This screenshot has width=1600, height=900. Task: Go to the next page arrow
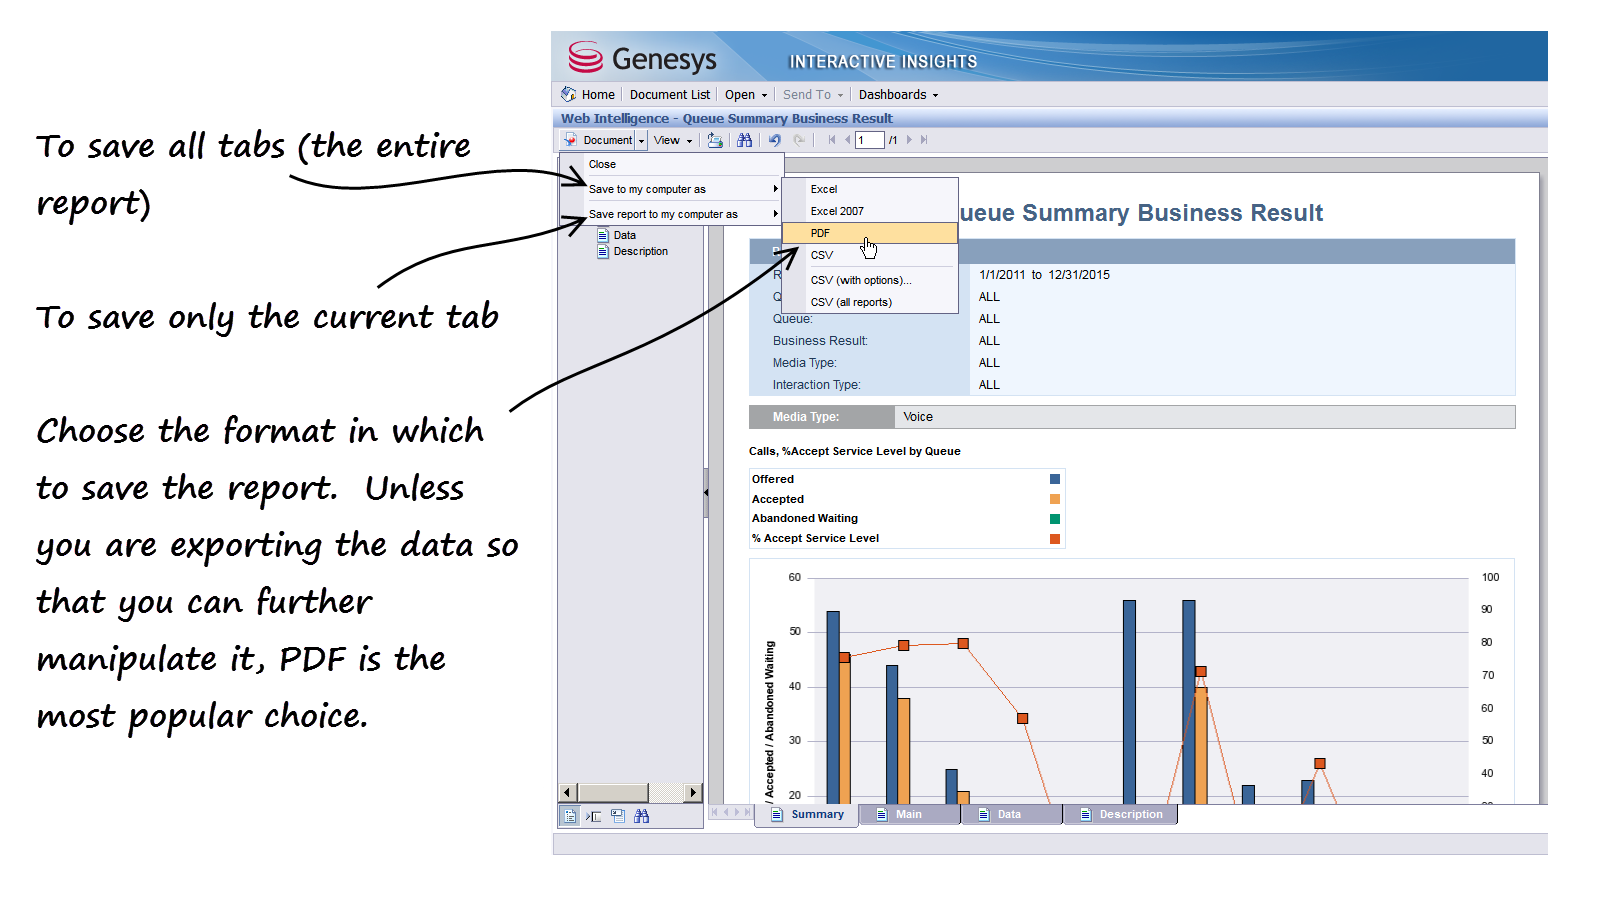(x=909, y=140)
